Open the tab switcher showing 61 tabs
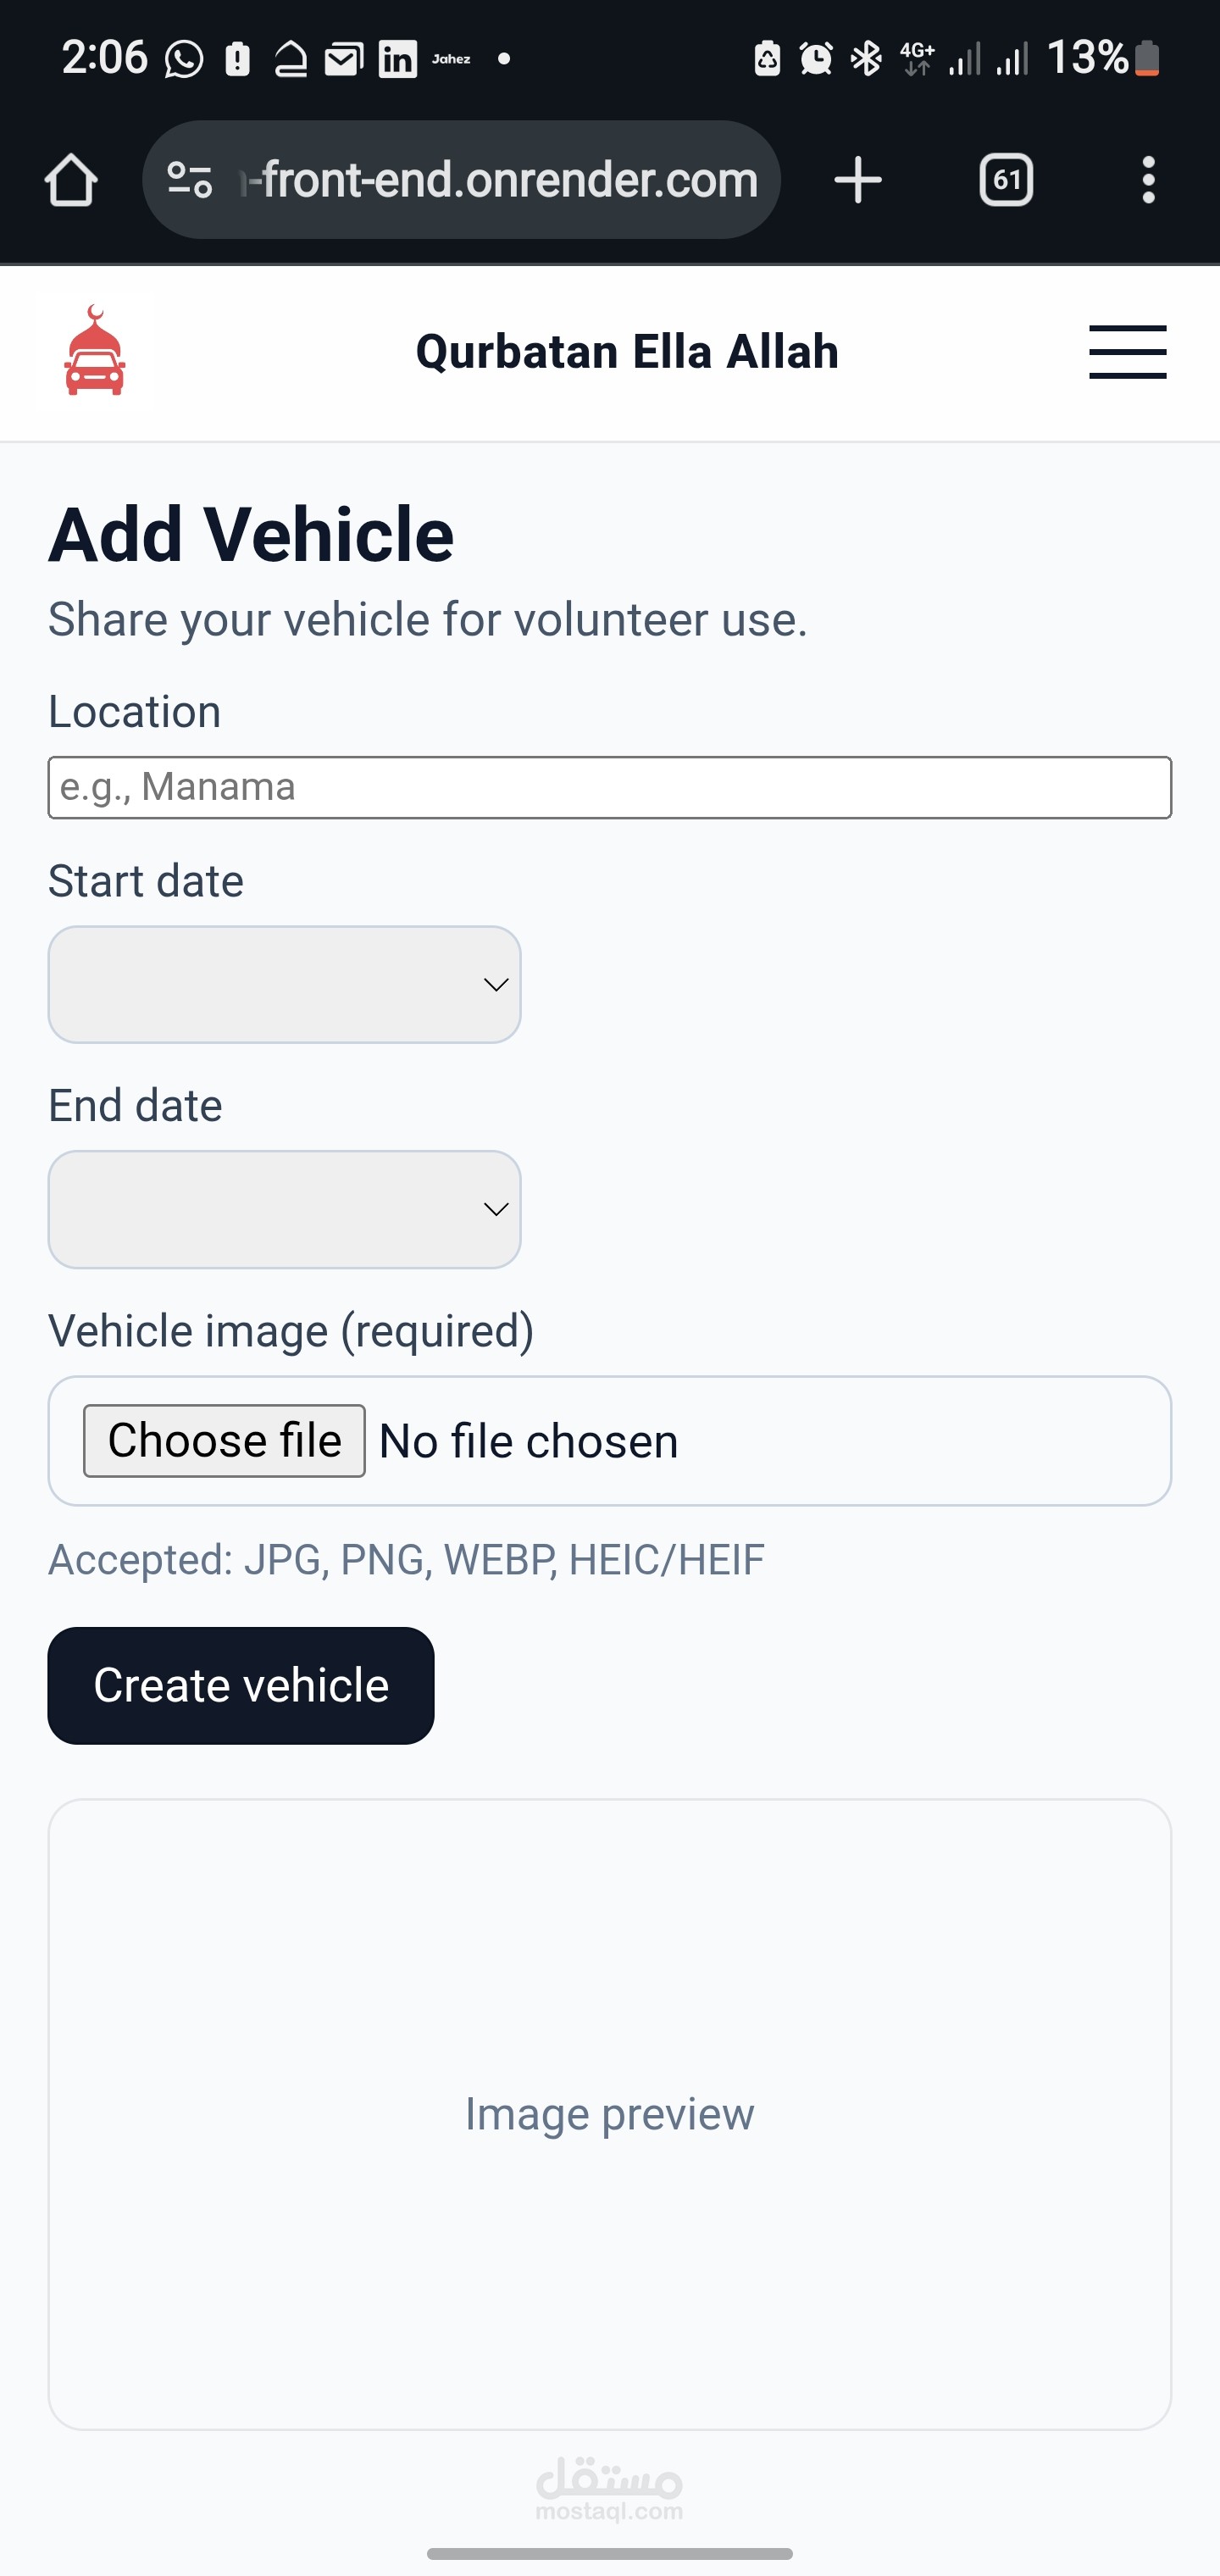Image resolution: width=1220 pixels, height=2576 pixels. pos(1006,180)
